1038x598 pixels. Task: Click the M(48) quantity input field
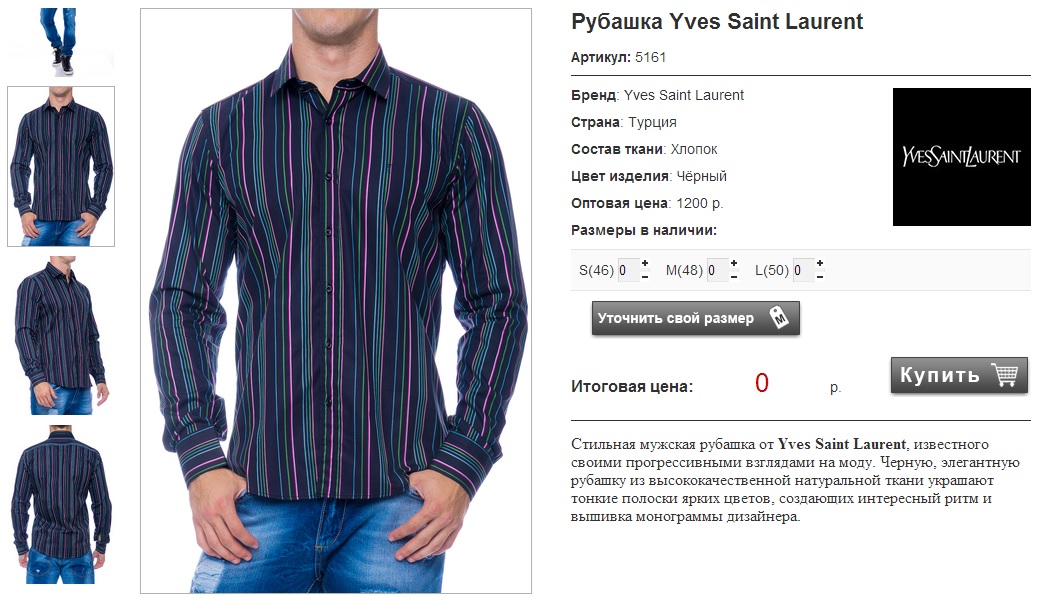coord(717,270)
